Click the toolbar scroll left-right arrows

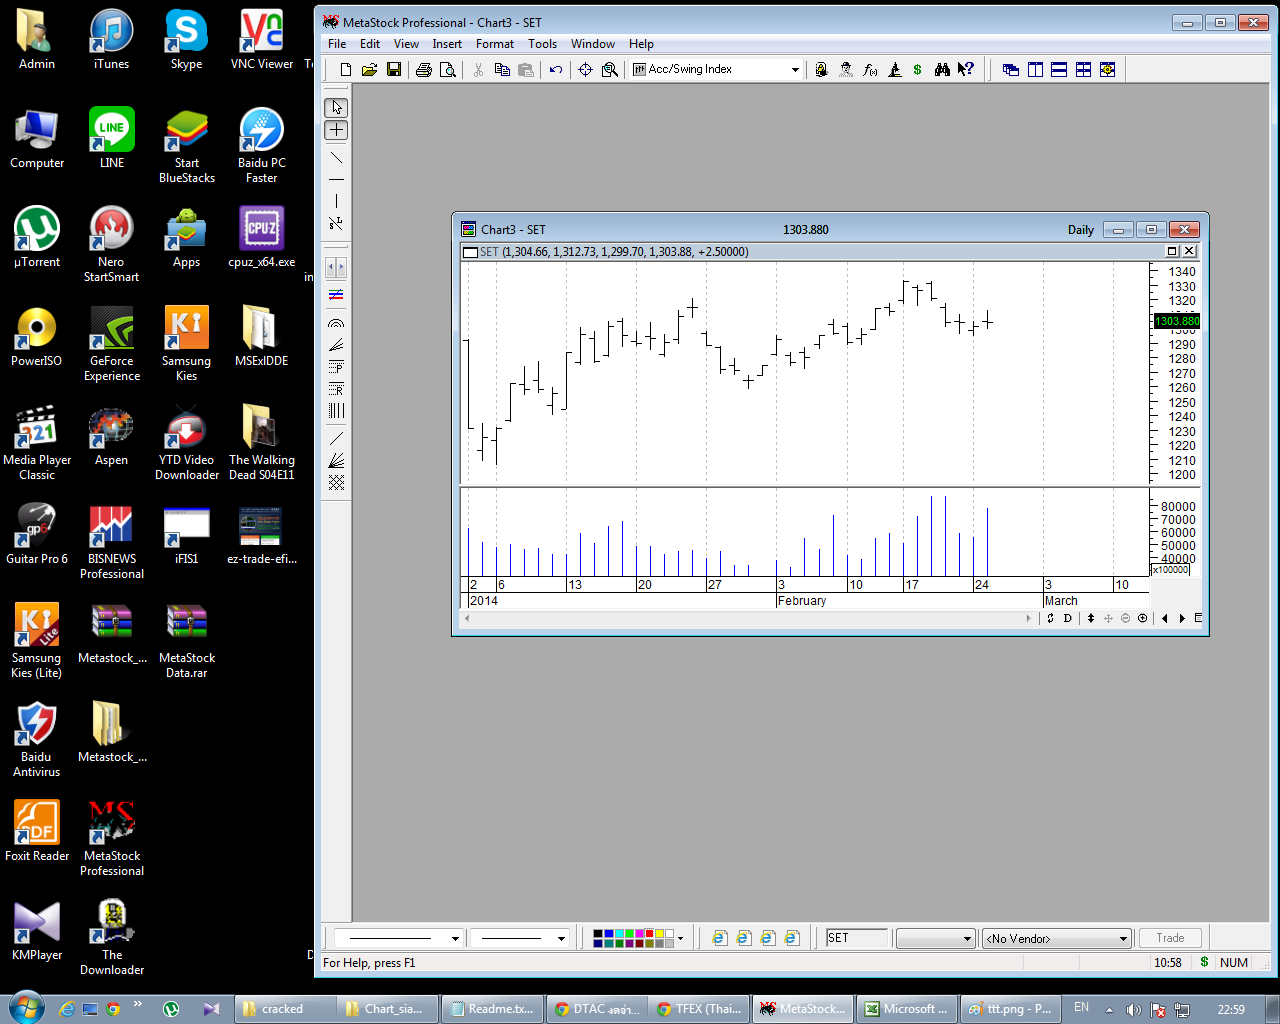click(336, 267)
